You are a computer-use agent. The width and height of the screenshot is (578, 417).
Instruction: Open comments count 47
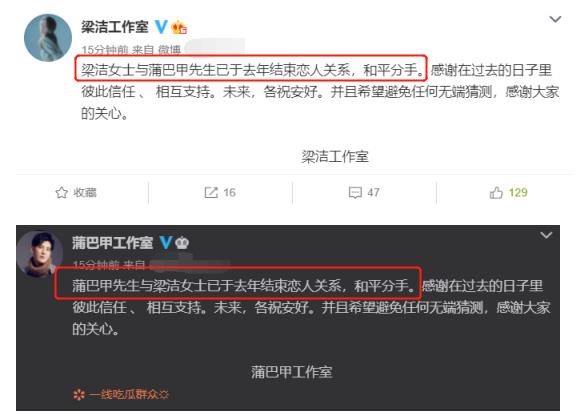click(x=364, y=192)
